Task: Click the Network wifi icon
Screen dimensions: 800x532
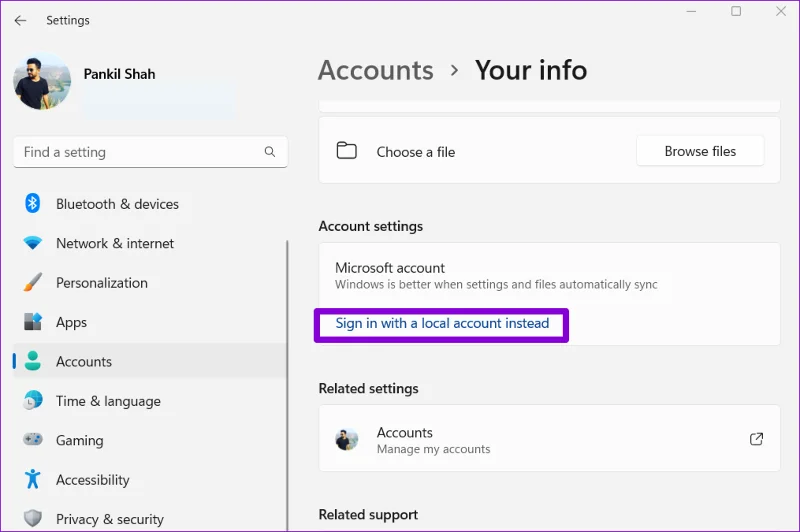Action: point(33,243)
